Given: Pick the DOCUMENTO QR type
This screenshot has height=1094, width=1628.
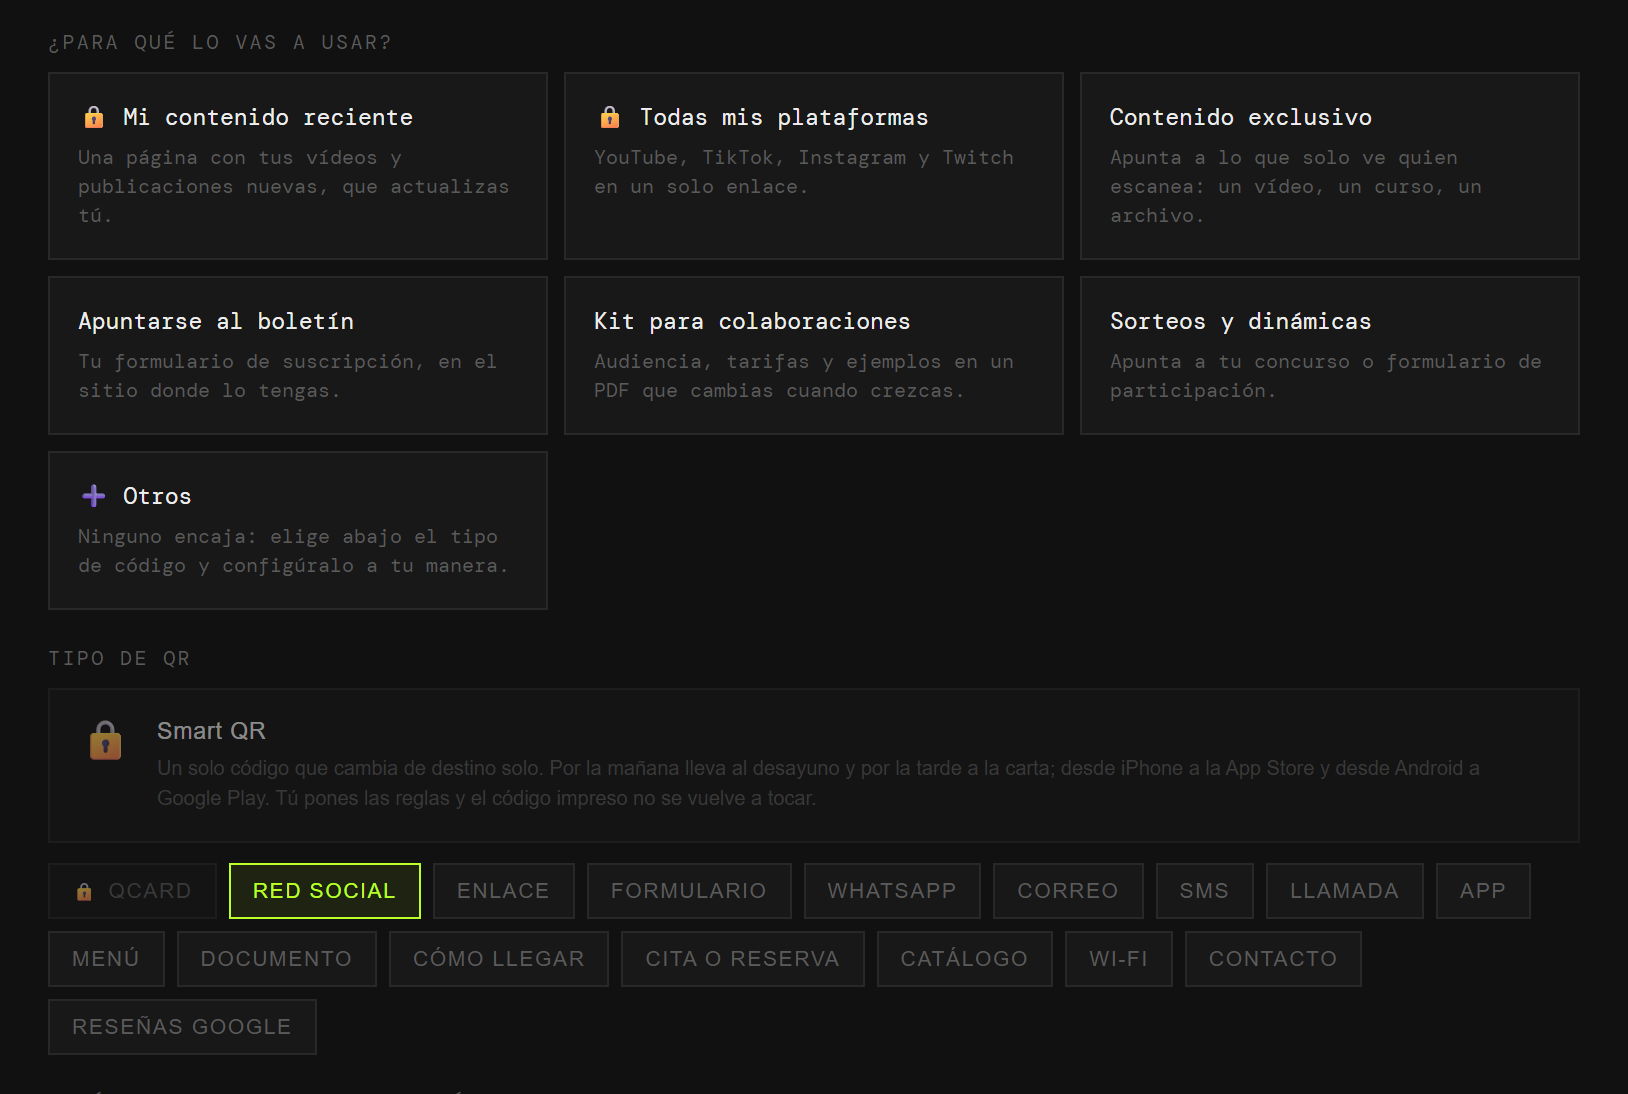Looking at the screenshot, I should click(x=277, y=959).
